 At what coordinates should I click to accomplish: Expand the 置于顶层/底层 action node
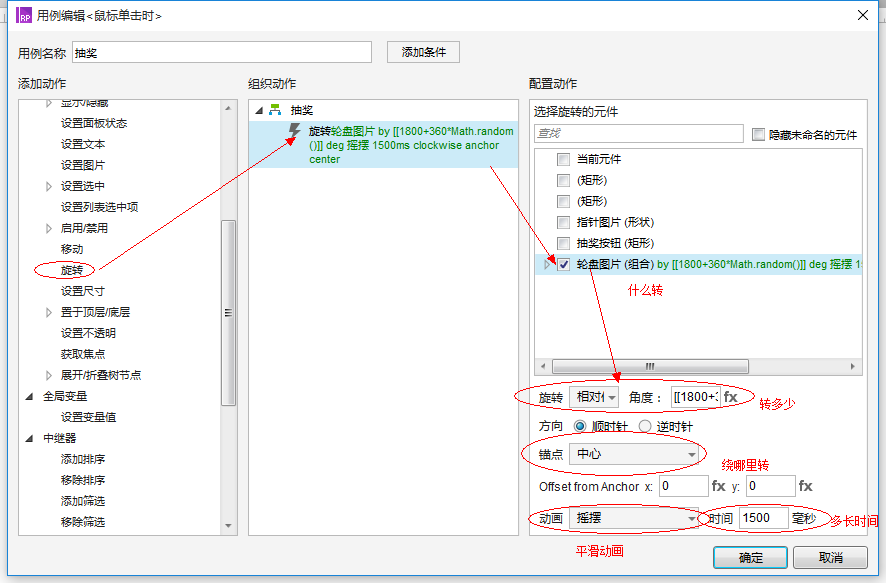(x=49, y=312)
